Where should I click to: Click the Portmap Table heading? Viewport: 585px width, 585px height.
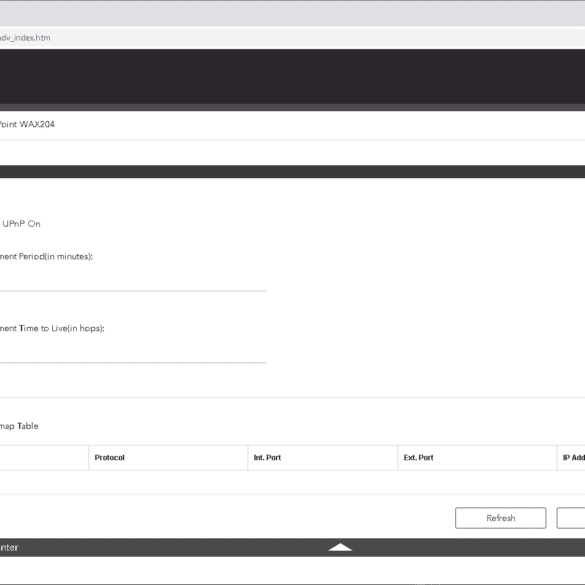(19, 426)
